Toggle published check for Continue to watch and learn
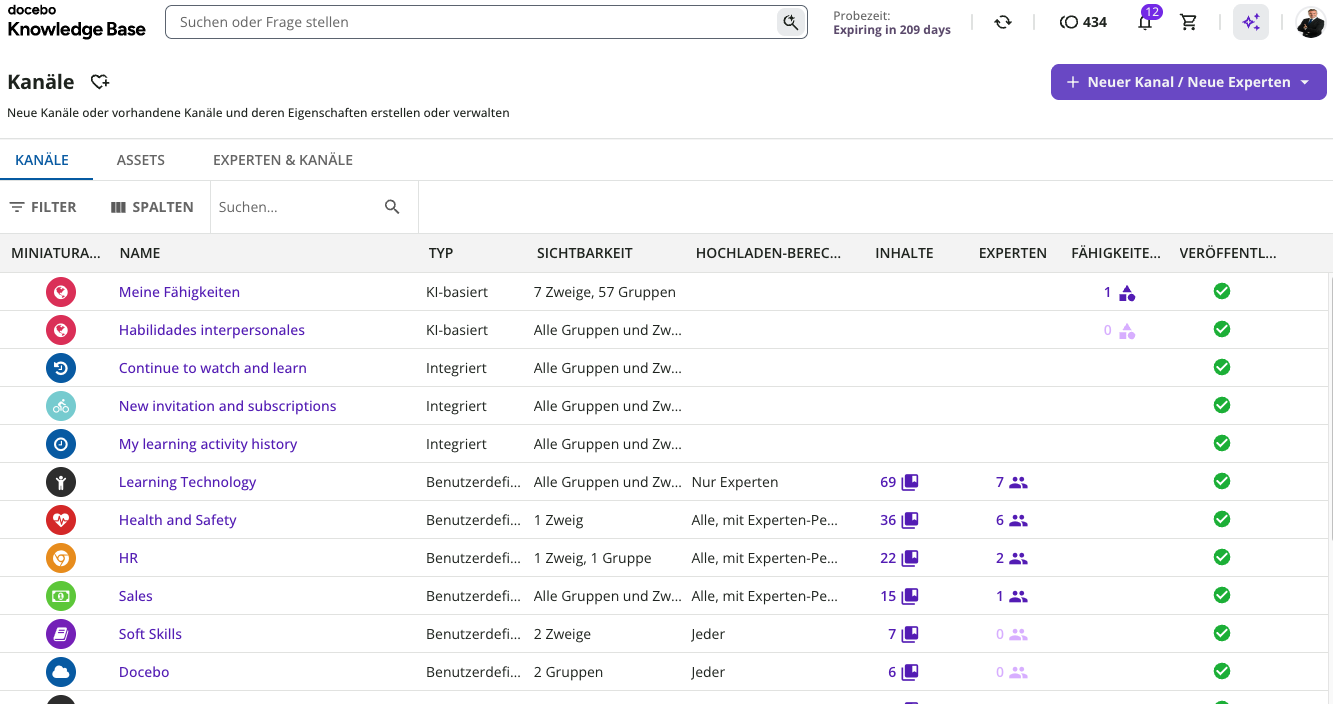The width and height of the screenshot is (1333, 704). click(x=1221, y=367)
